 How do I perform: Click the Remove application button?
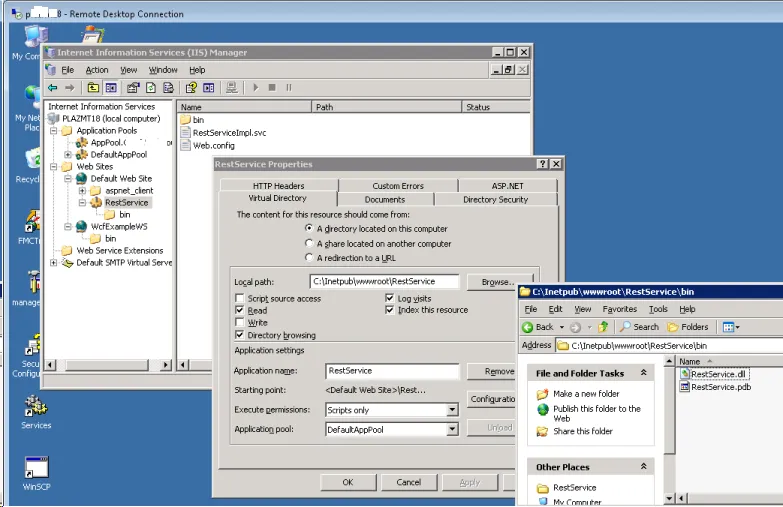coord(491,372)
